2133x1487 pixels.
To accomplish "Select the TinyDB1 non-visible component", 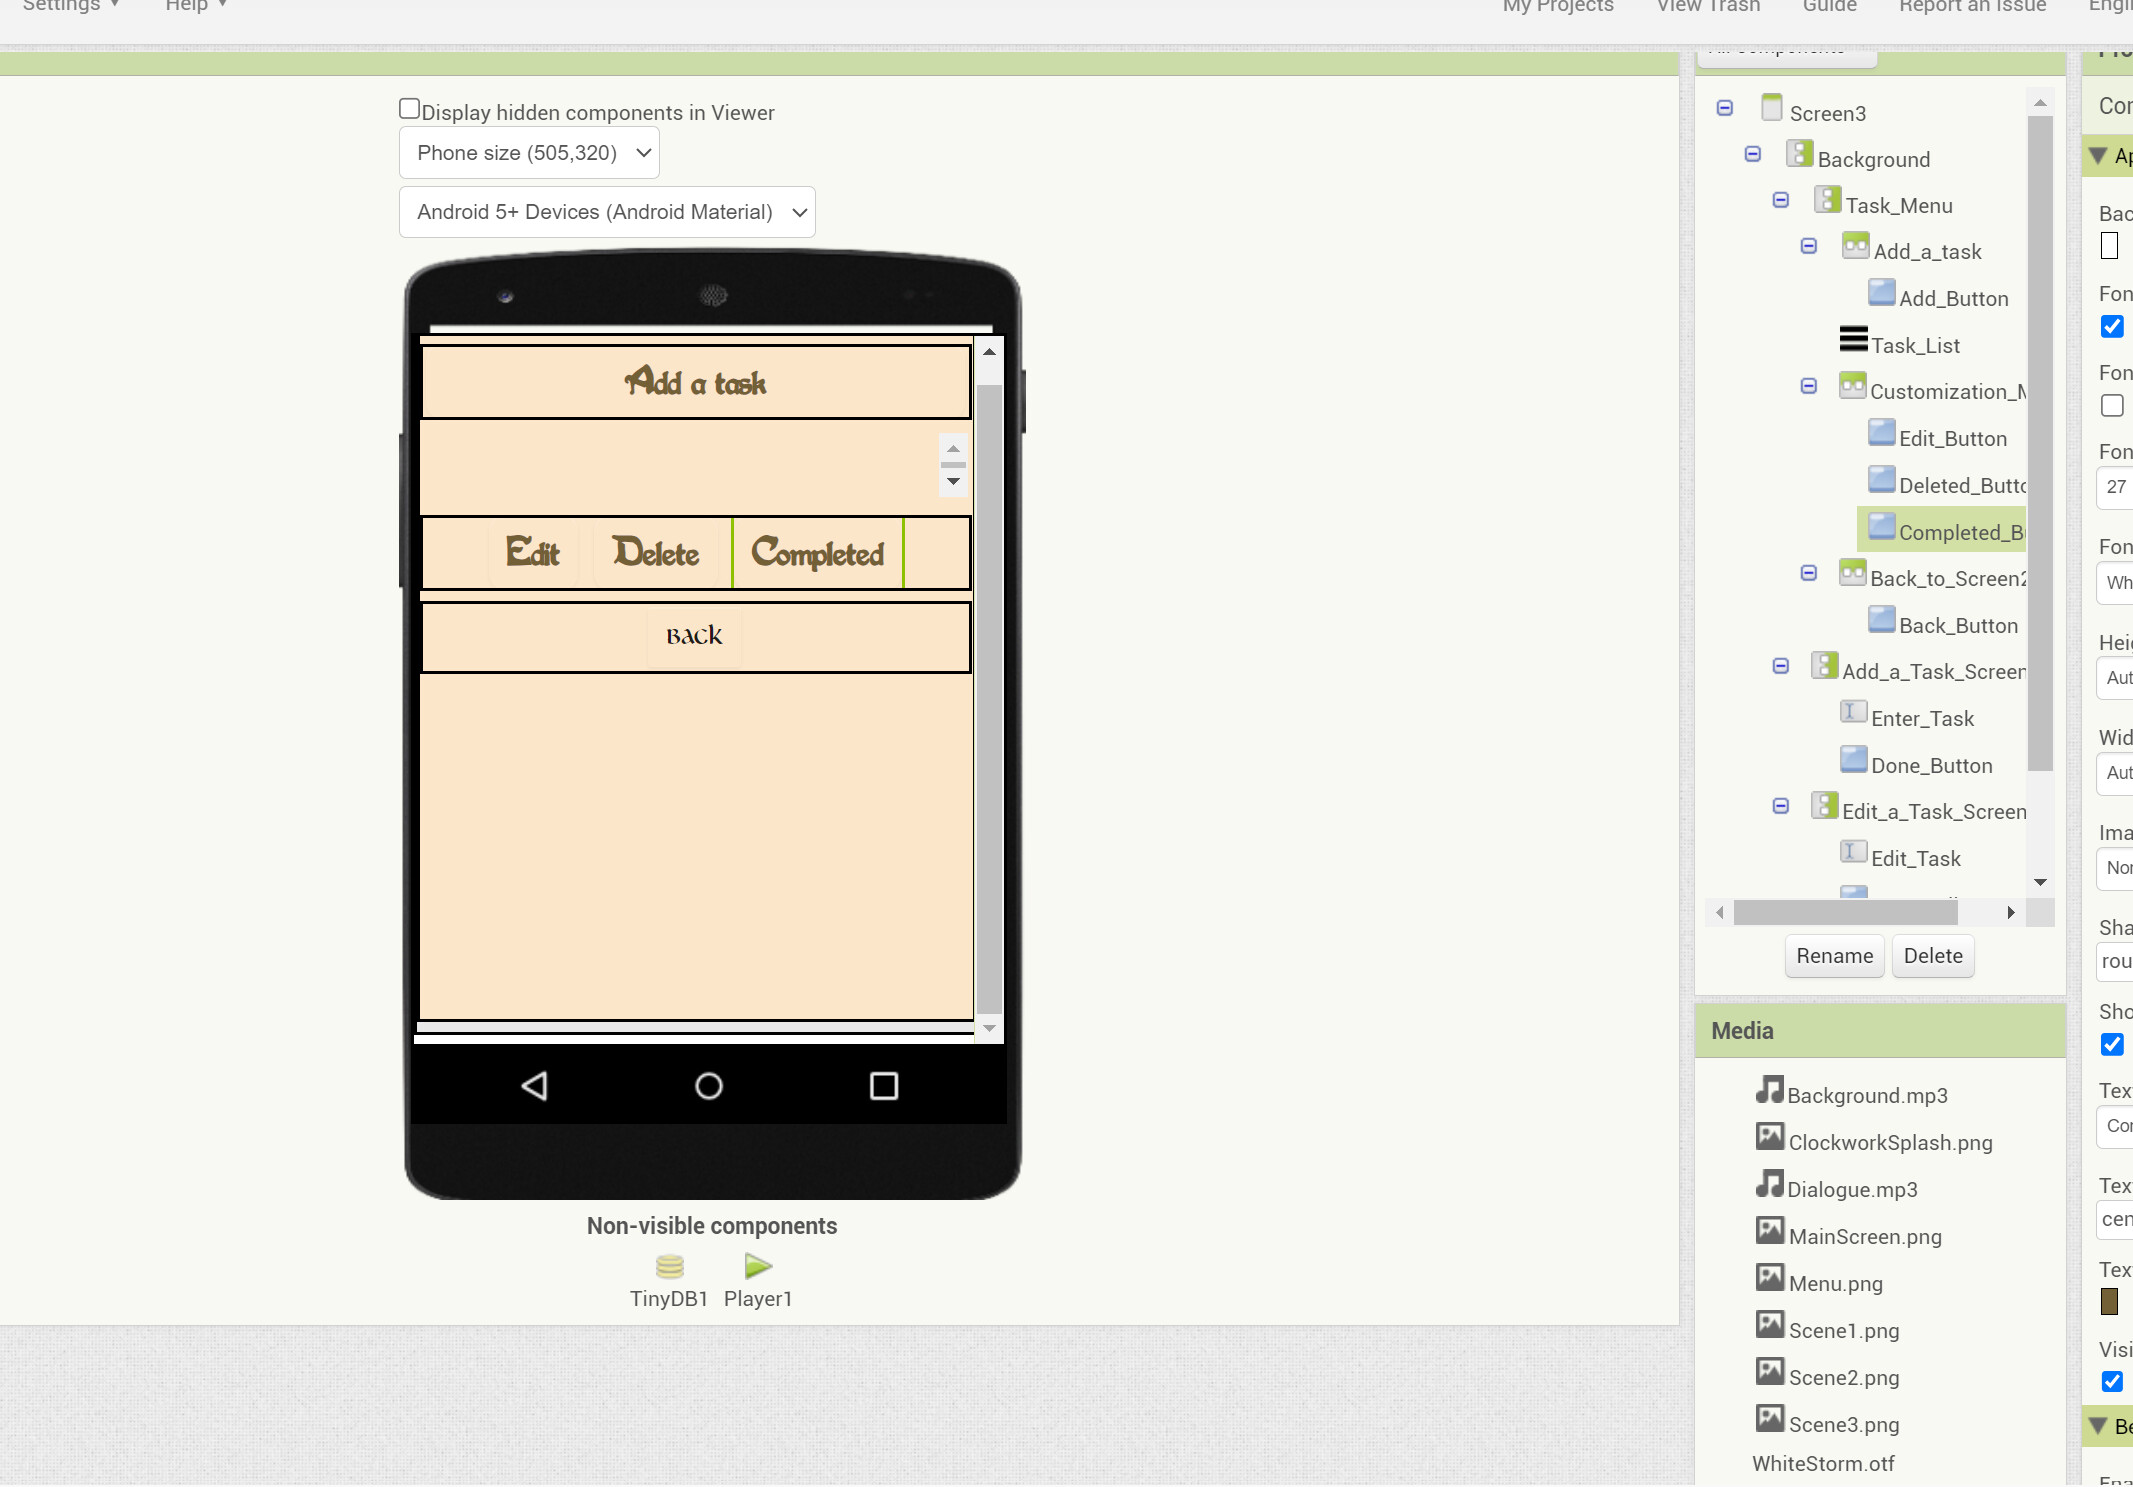I will pyautogui.click(x=668, y=1272).
